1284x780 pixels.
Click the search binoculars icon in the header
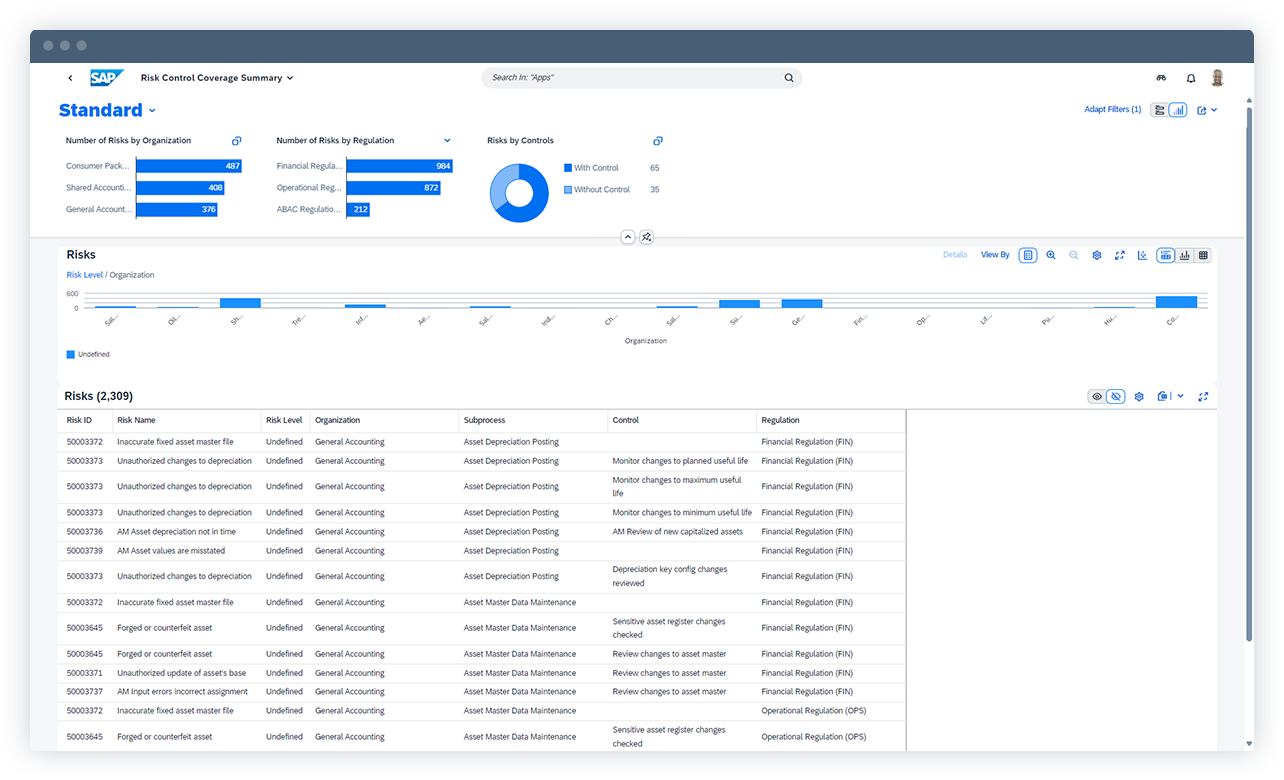1161,78
